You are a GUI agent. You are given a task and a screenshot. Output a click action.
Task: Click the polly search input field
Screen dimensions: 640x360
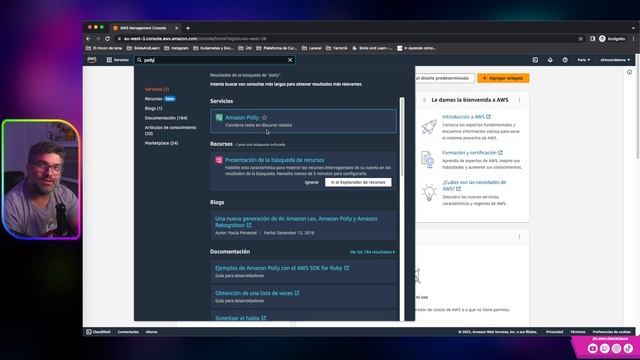click(x=214, y=60)
